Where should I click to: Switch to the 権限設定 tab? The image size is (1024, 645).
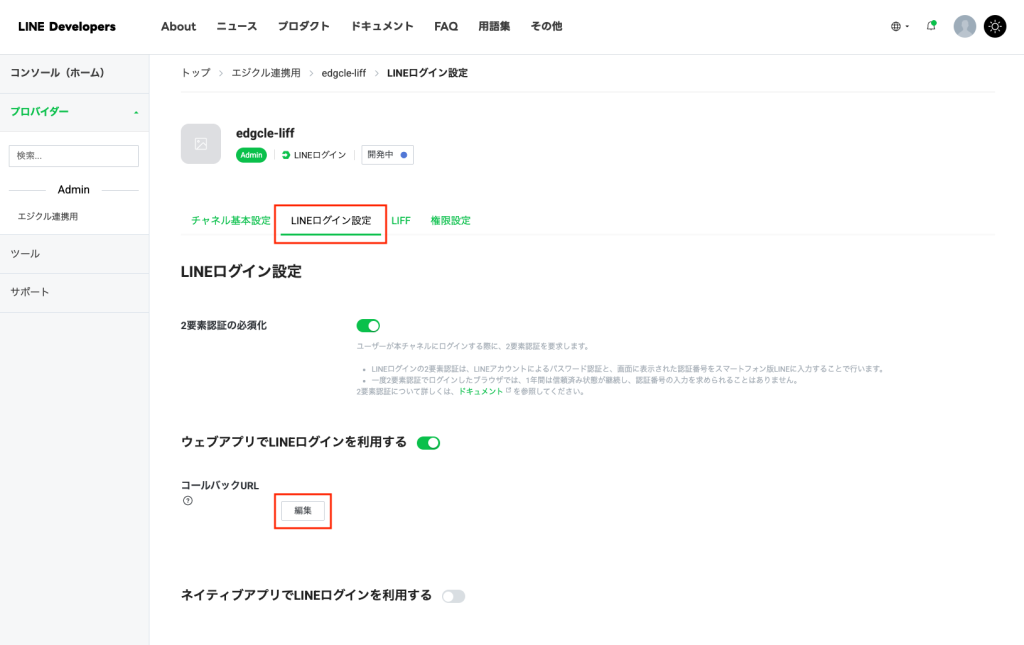click(450, 221)
